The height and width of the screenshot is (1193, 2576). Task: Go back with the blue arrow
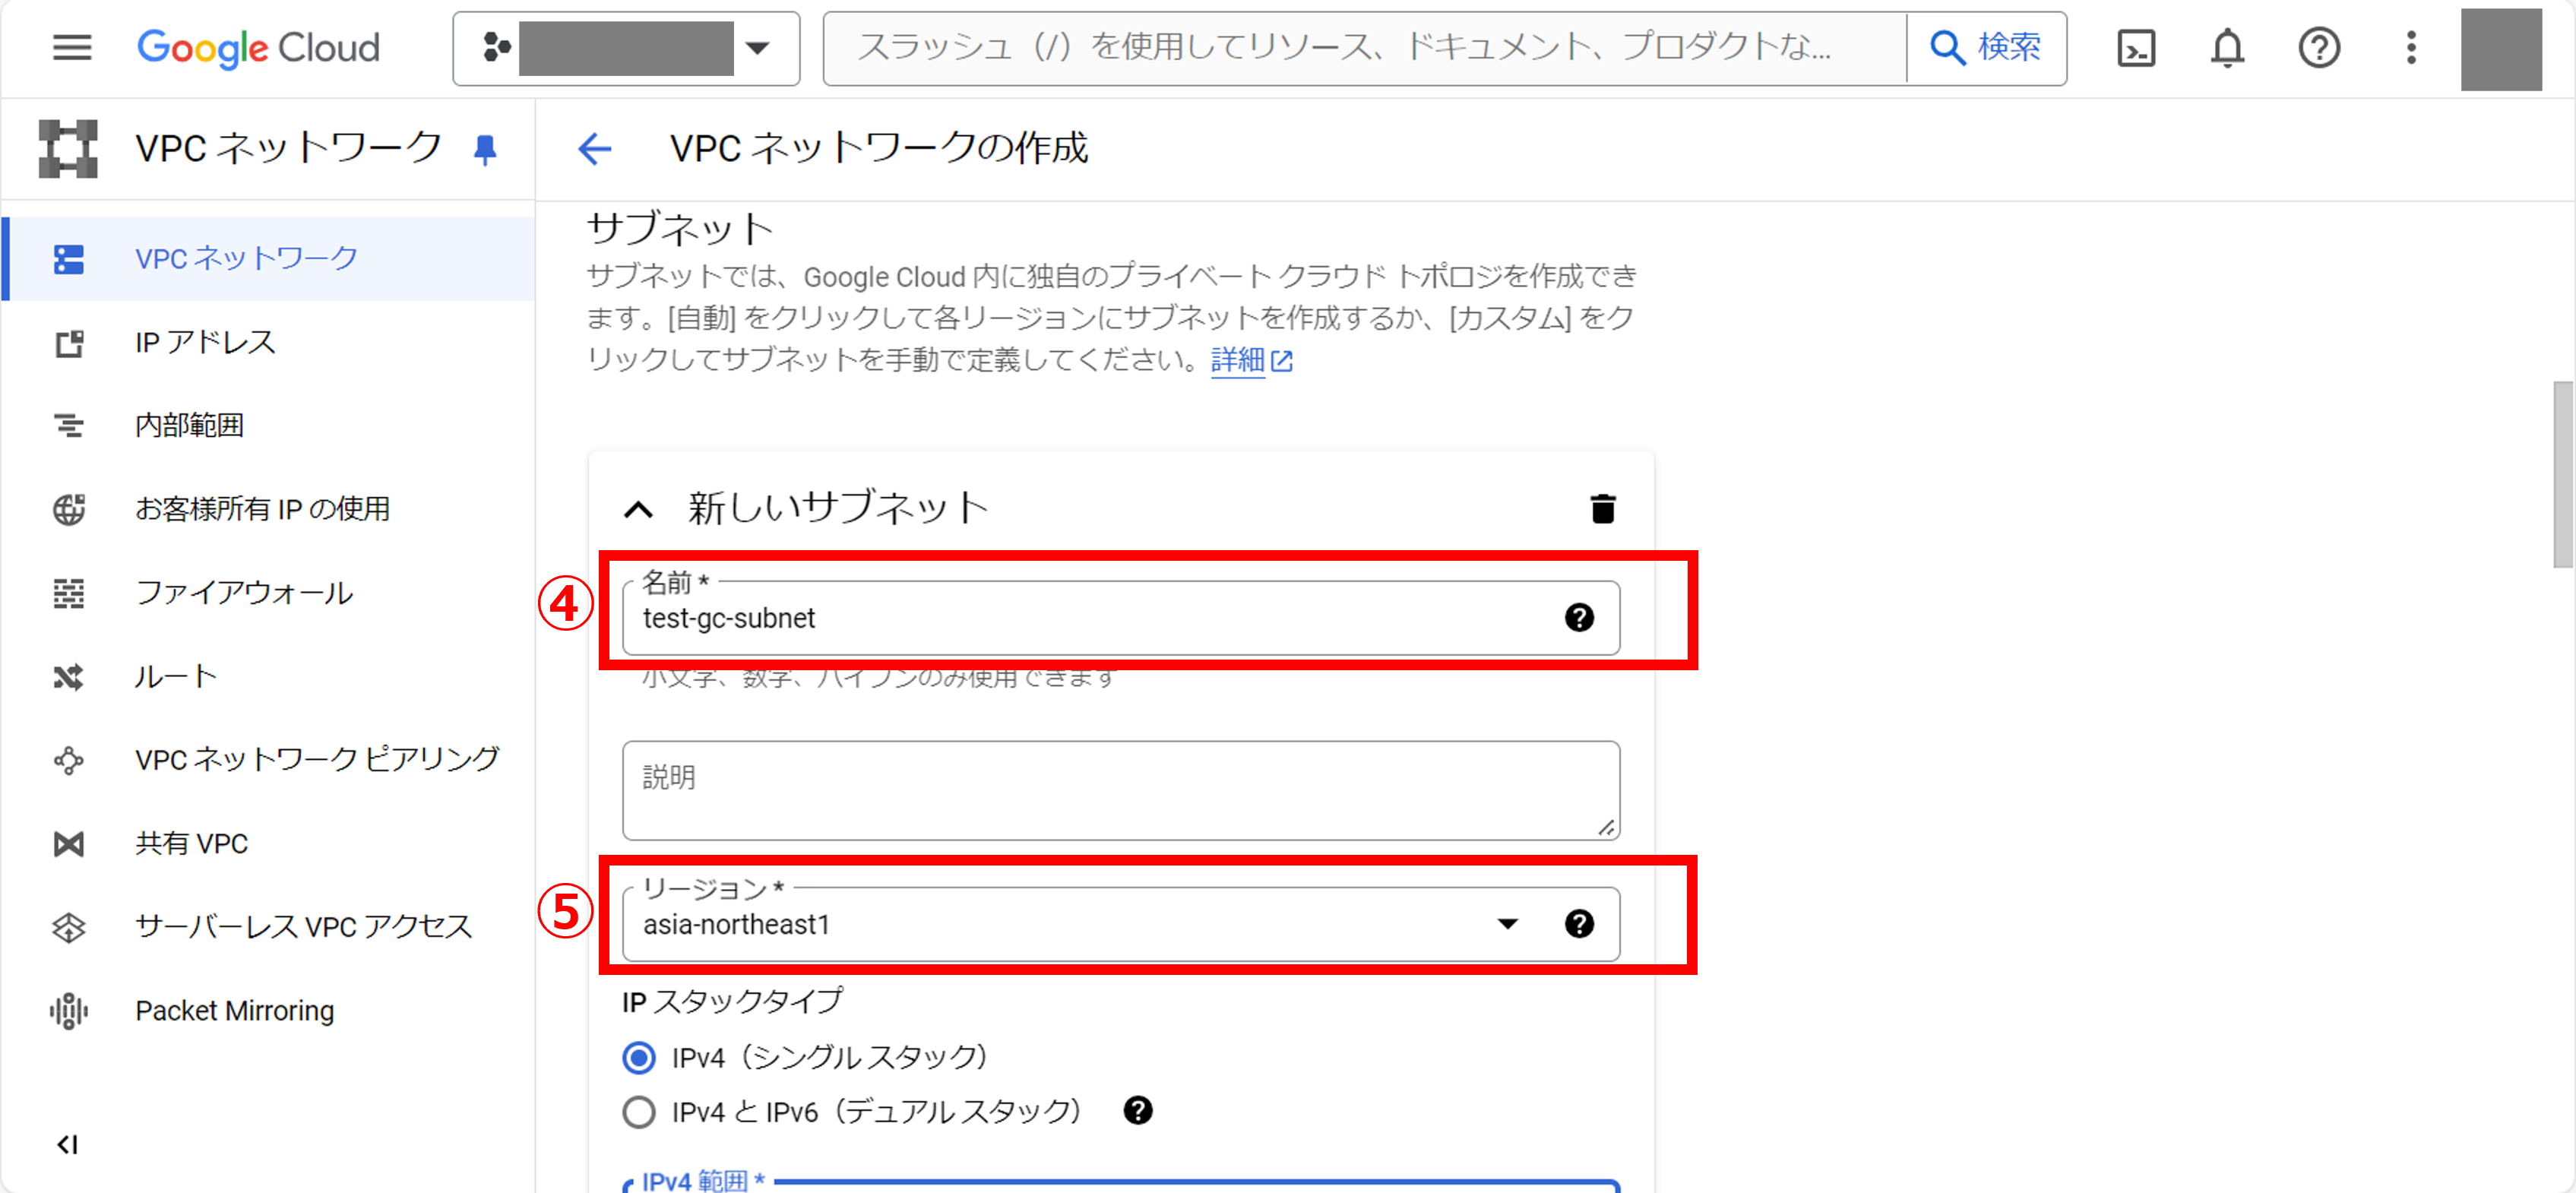point(594,149)
